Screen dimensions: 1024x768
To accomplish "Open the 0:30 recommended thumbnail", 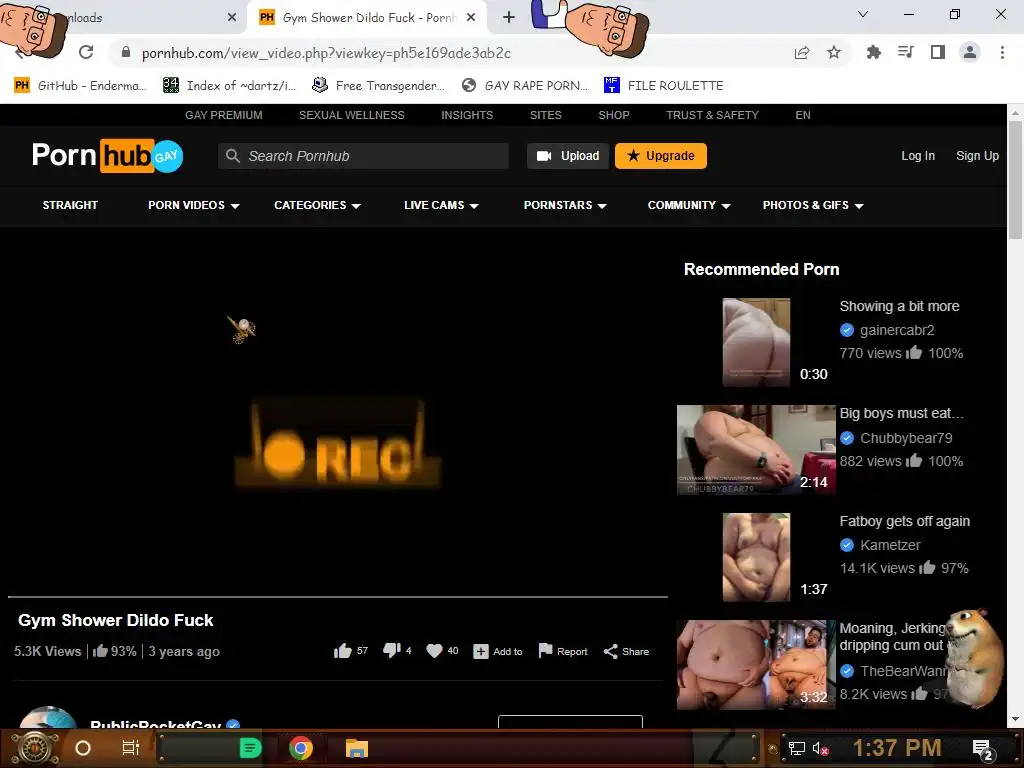I will coord(756,342).
